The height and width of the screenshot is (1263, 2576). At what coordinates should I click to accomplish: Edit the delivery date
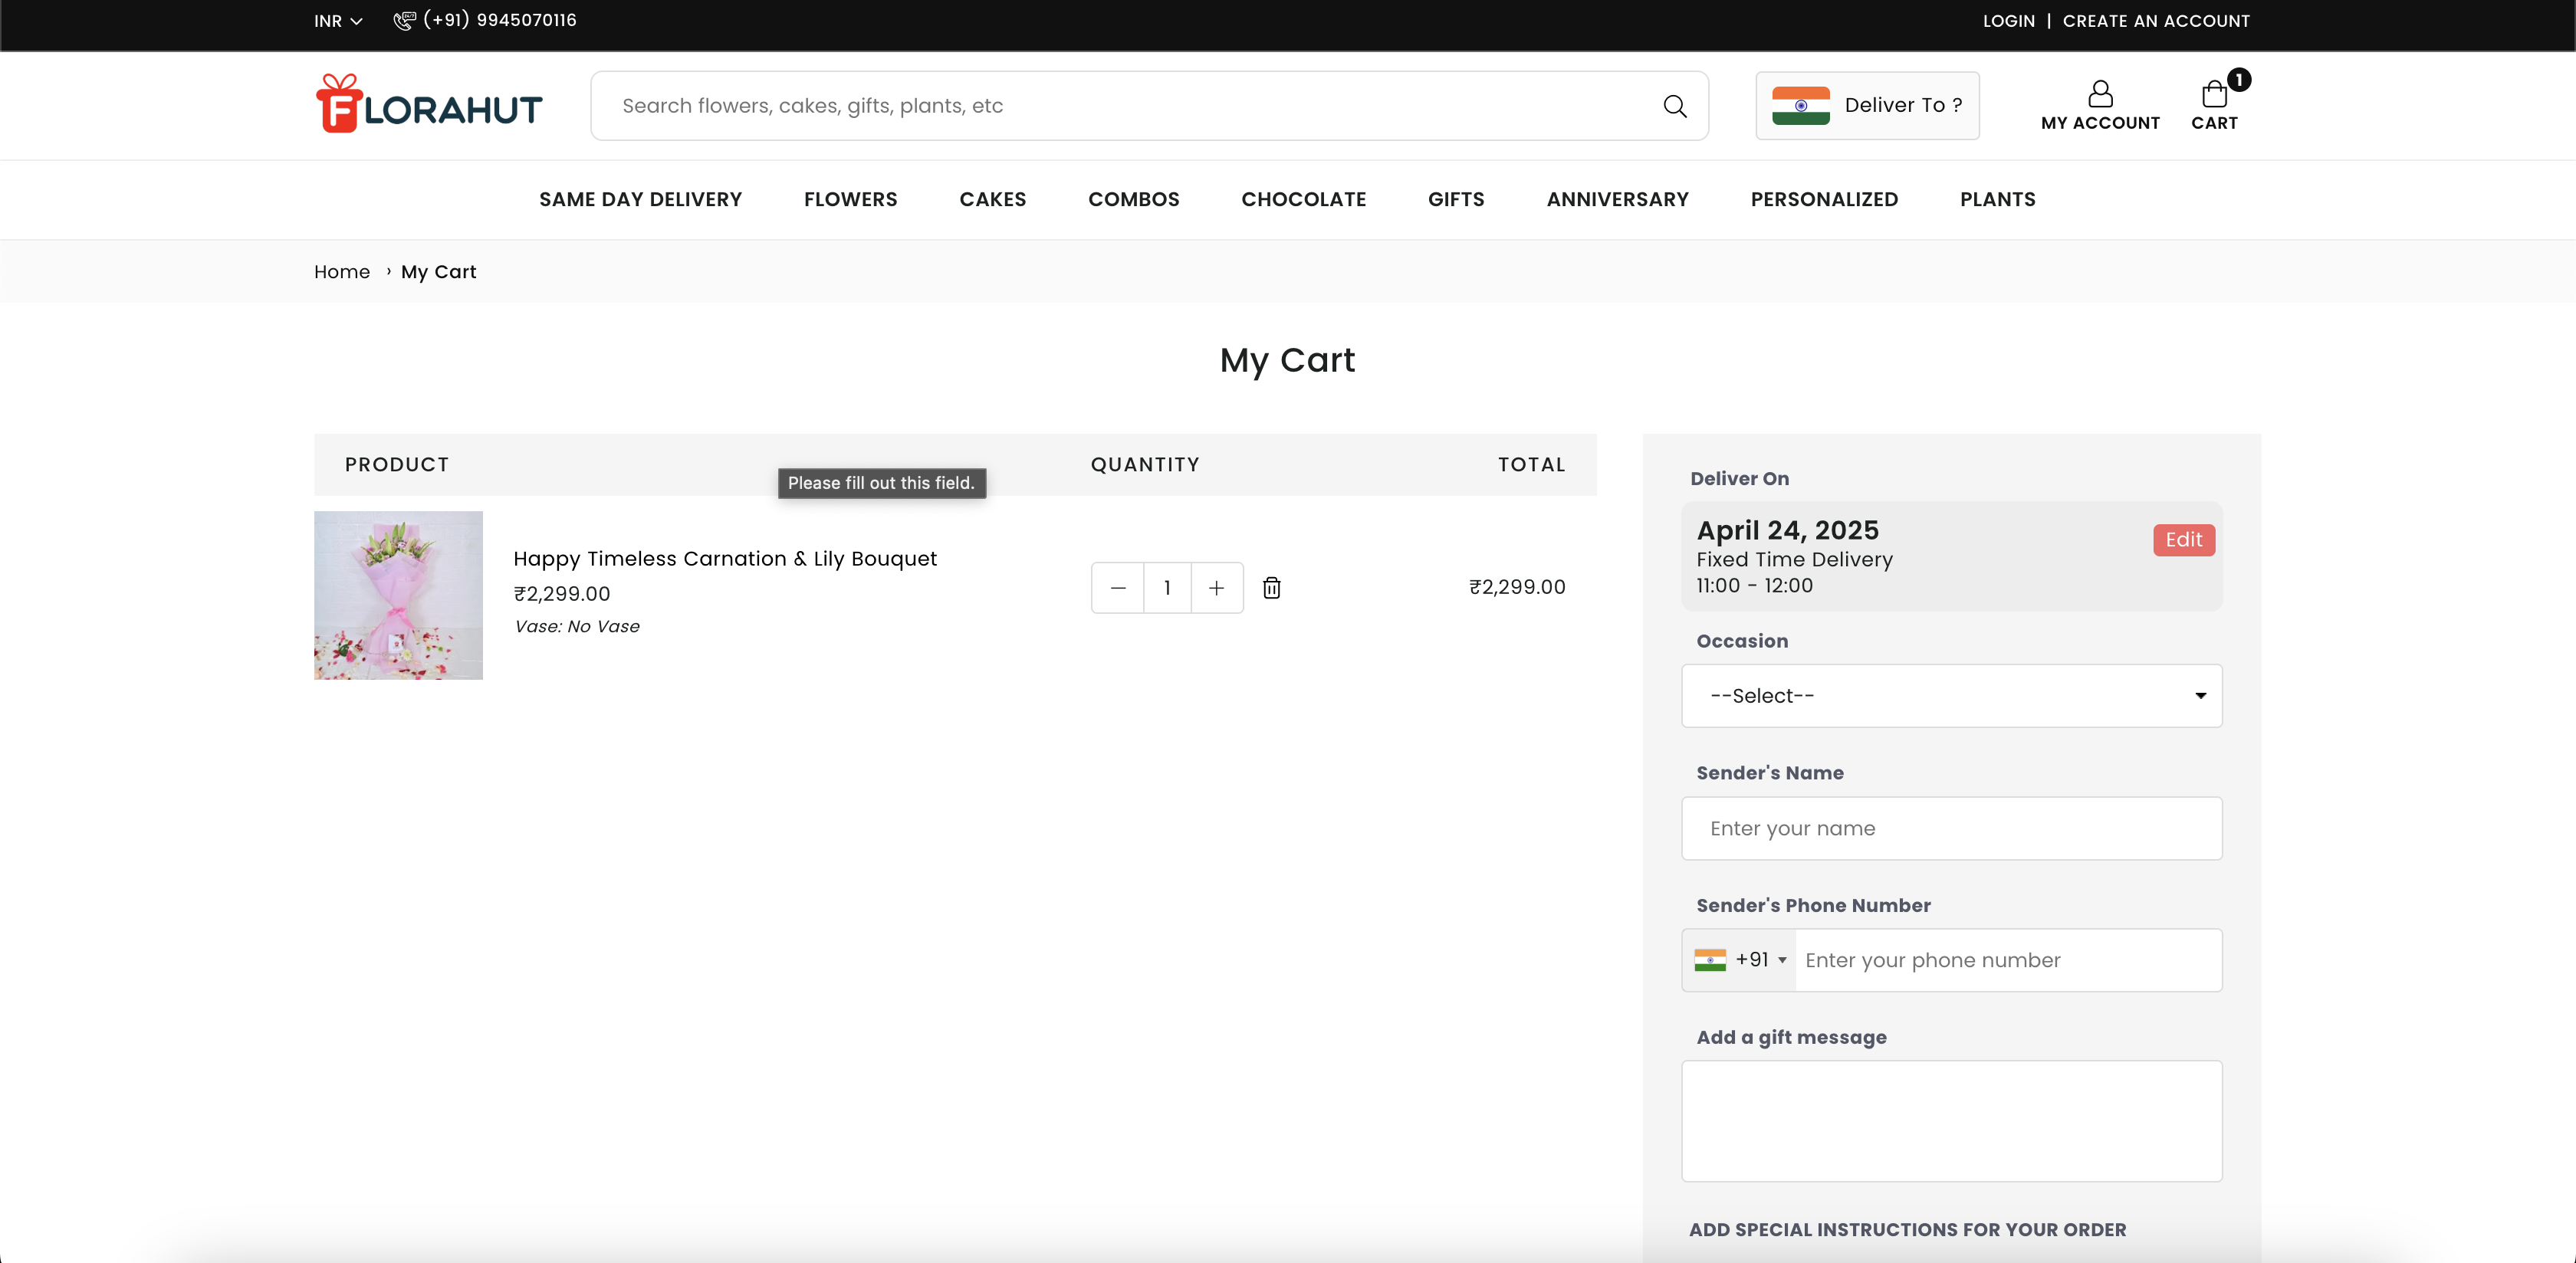point(2184,540)
